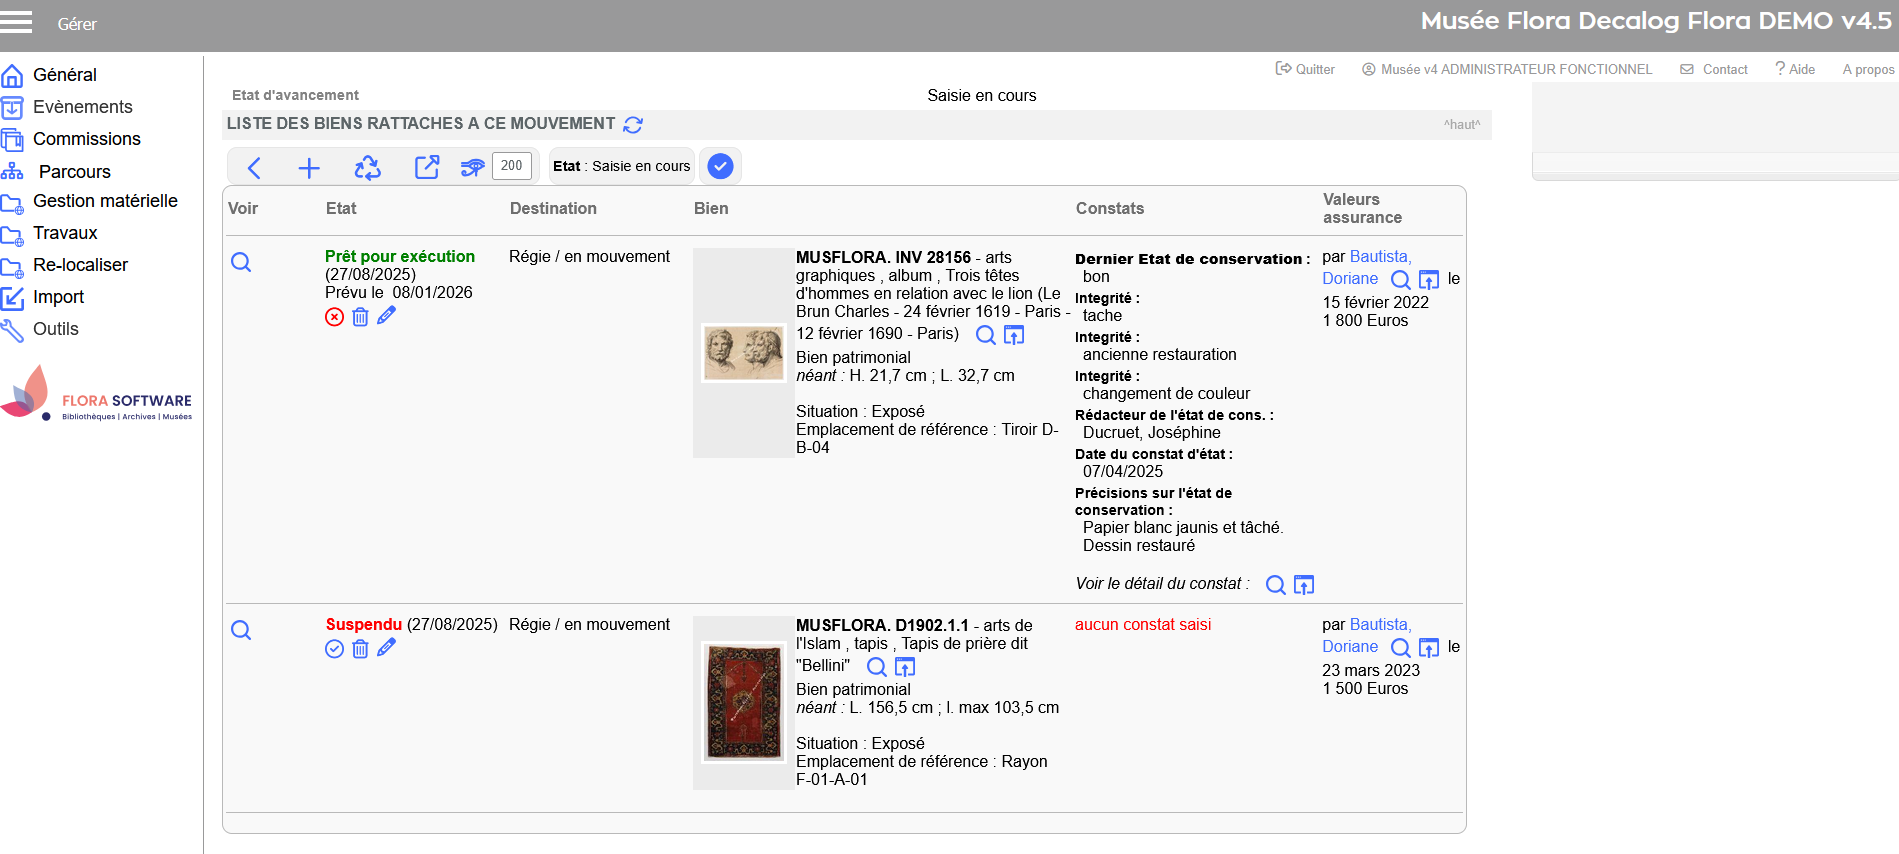Image resolution: width=1899 pixels, height=854 pixels.
Task: Delete the Suspendu item with trash icon
Action: [360, 649]
